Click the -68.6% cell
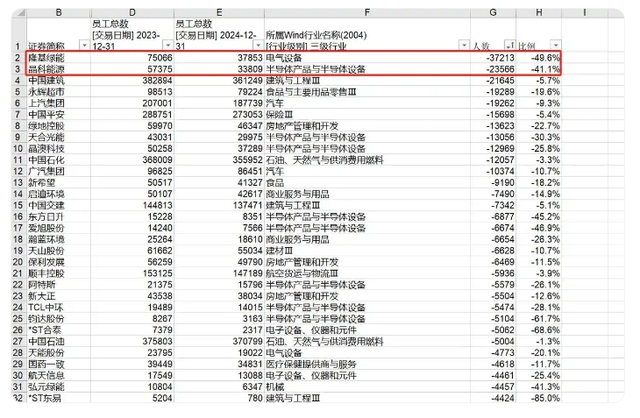Viewport: 640px width, 418px height. (539, 330)
